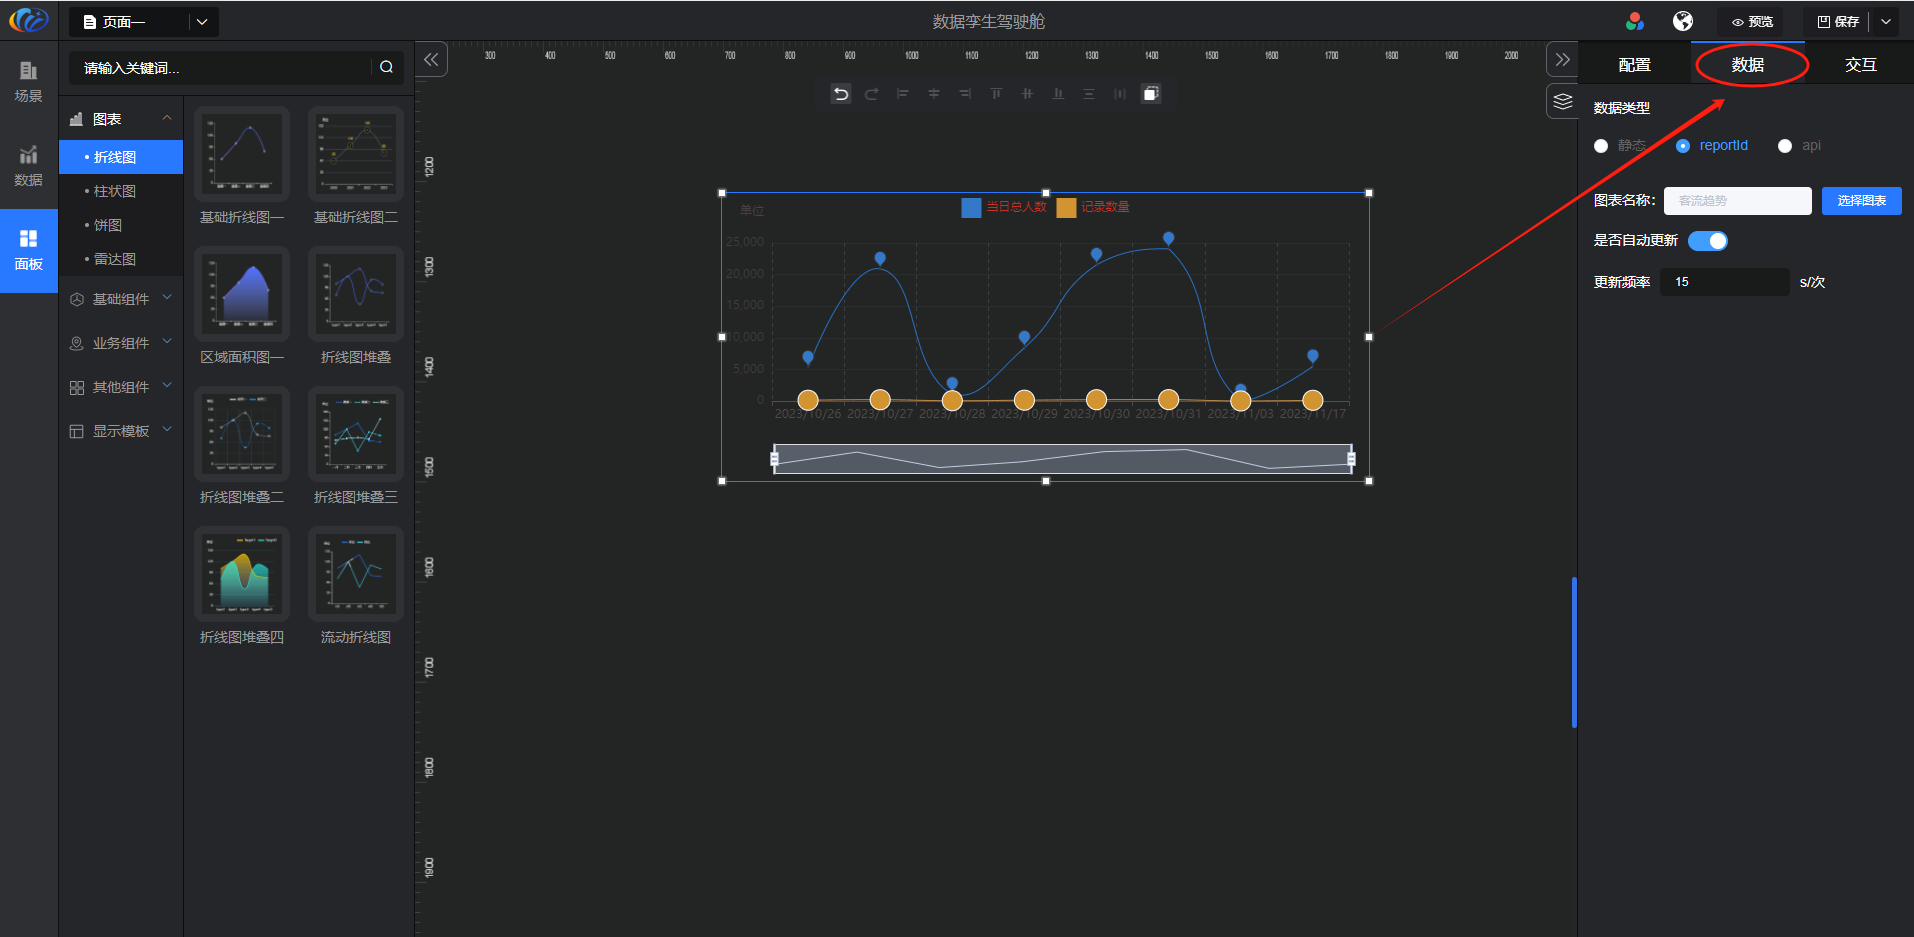Open the layers panel icon
Viewport: 1914px width, 937px height.
coord(1562,102)
